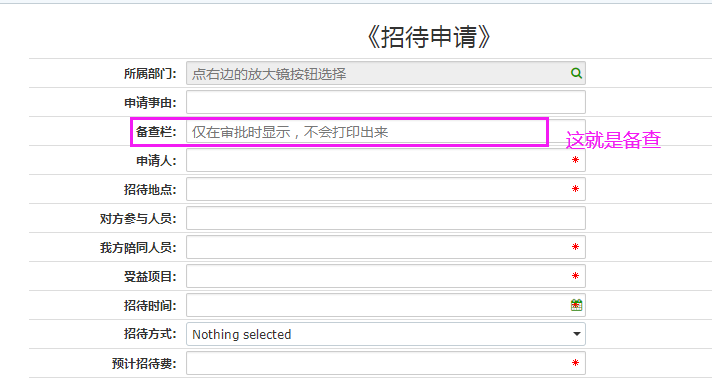Click the 《招待申请》 form title
The width and height of the screenshot is (712, 378).
pyautogui.click(x=428, y=36)
